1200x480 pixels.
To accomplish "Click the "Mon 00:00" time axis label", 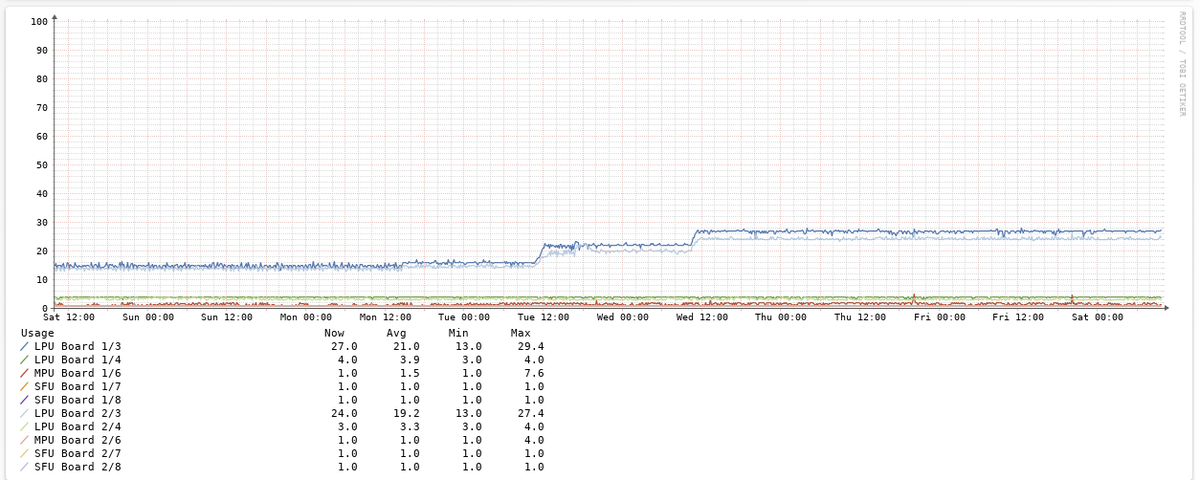I will (x=305, y=317).
